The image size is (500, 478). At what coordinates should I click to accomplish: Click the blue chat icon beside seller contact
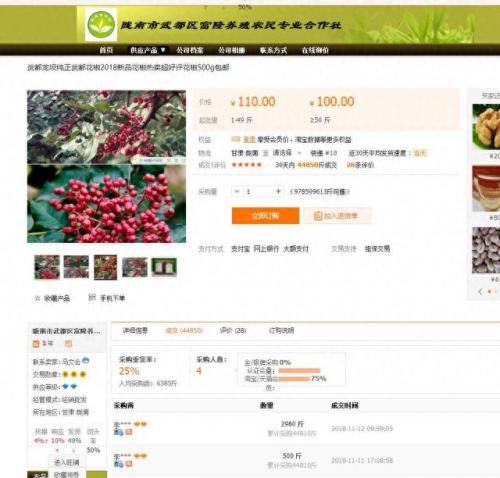[x=85, y=361]
